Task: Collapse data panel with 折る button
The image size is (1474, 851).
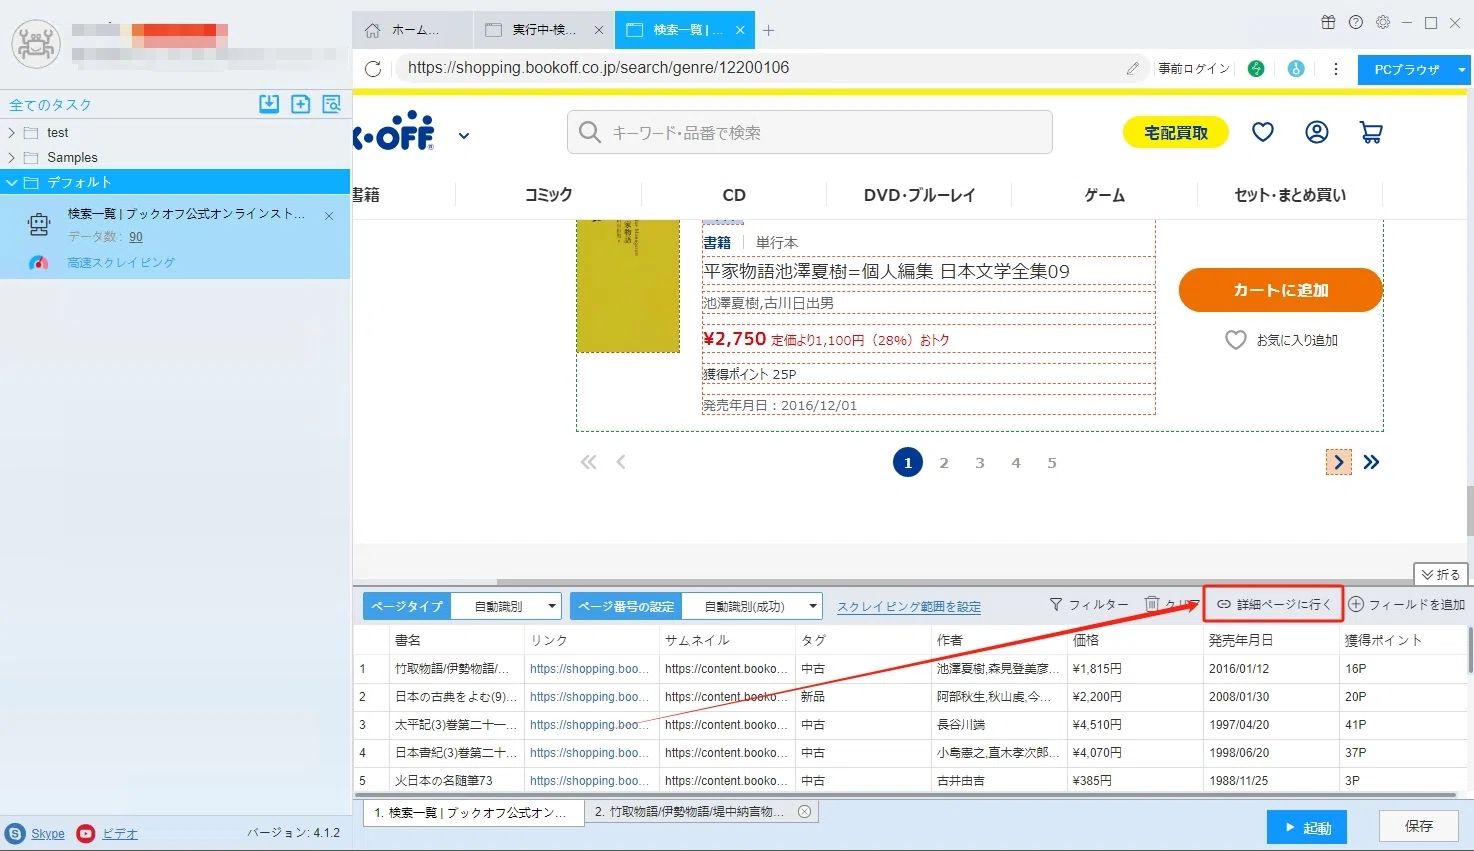Action: (1440, 574)
